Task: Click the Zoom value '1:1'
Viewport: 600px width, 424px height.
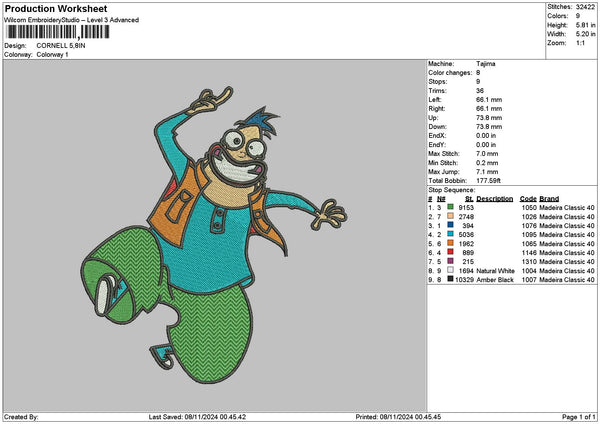Action: (x=580, y=43)
